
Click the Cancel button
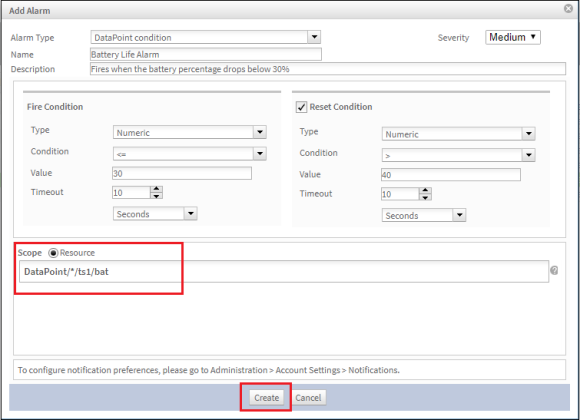308,398
